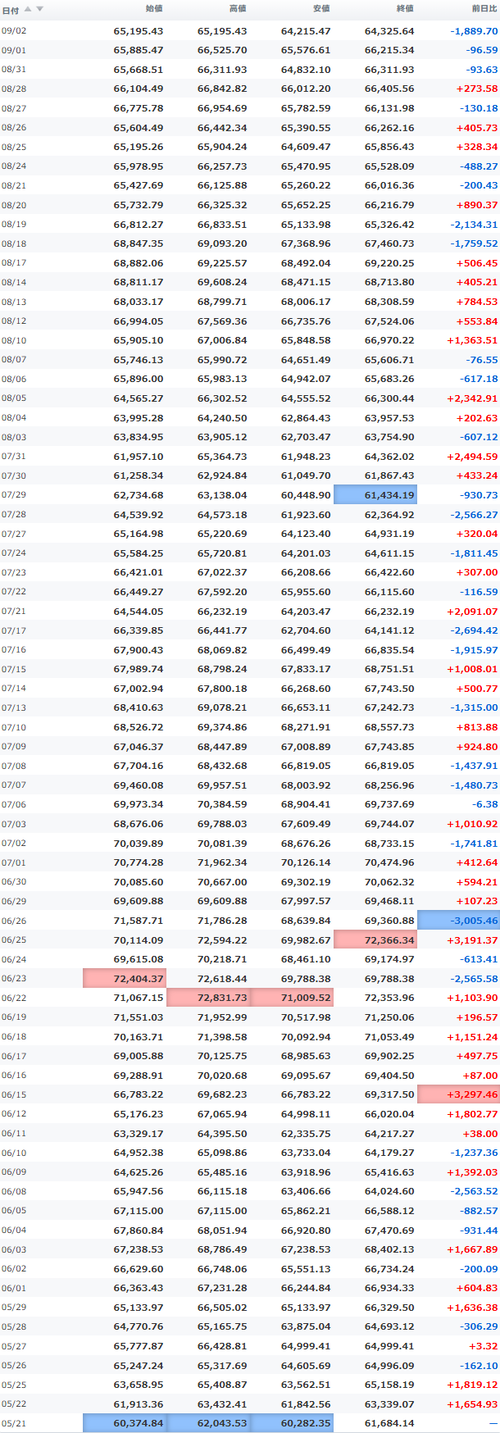Viewport: 500px width, 1433px height.
Task: Click the highlighted high value 72,831.73
Action: click(x=208, y=996)
